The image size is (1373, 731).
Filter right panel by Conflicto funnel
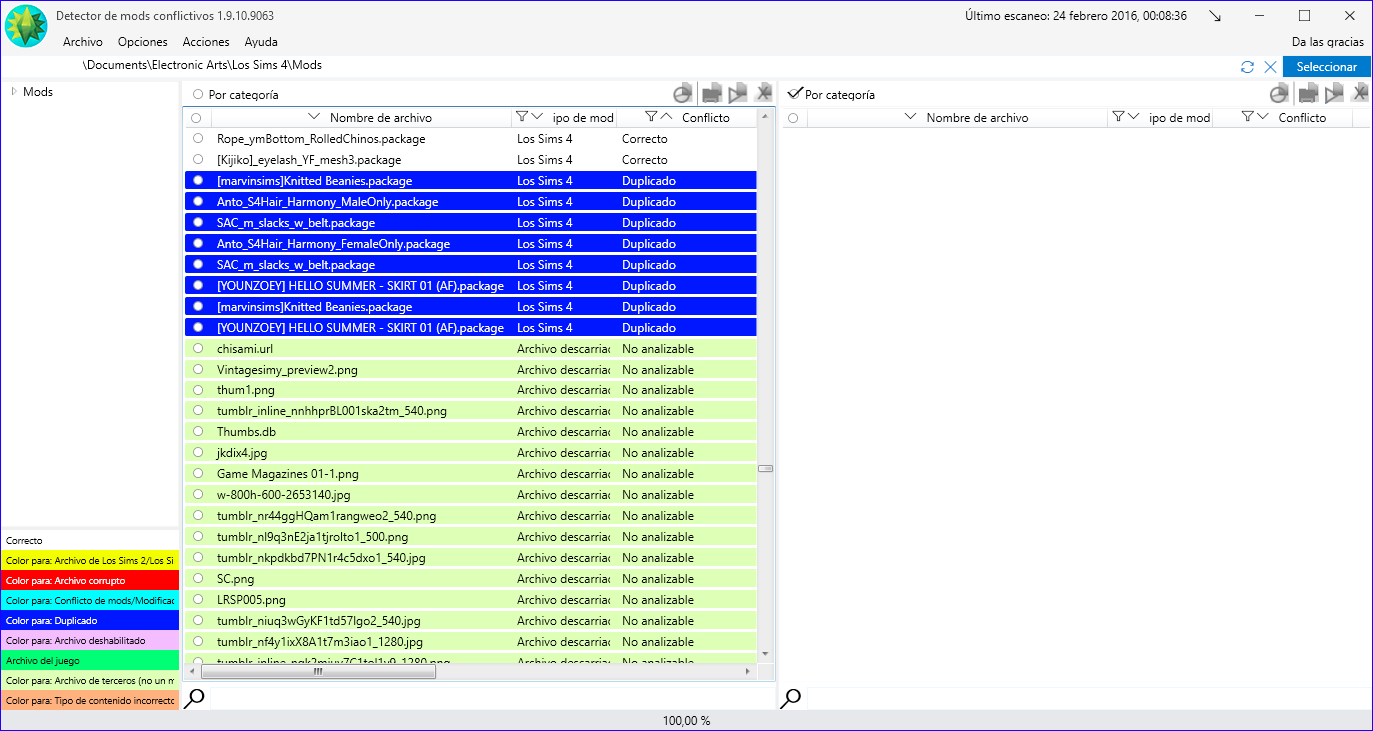[x=1247, y=117]
